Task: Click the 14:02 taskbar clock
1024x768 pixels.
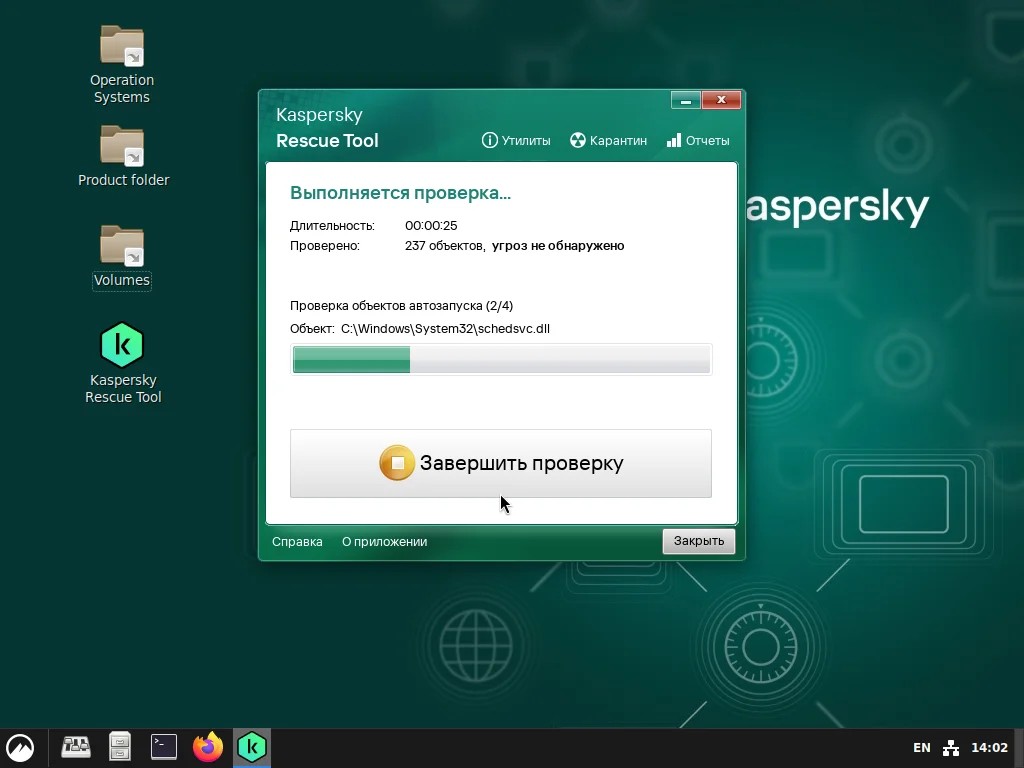Action: coord(989,748)
